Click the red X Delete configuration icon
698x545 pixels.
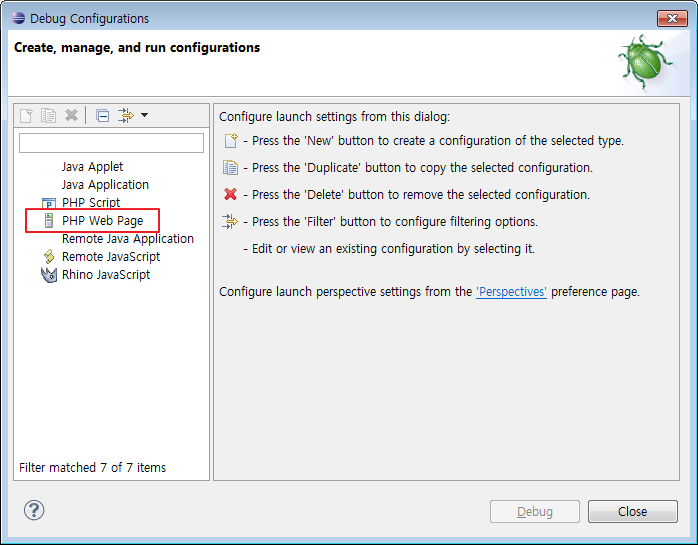click(x=71, y=115)
